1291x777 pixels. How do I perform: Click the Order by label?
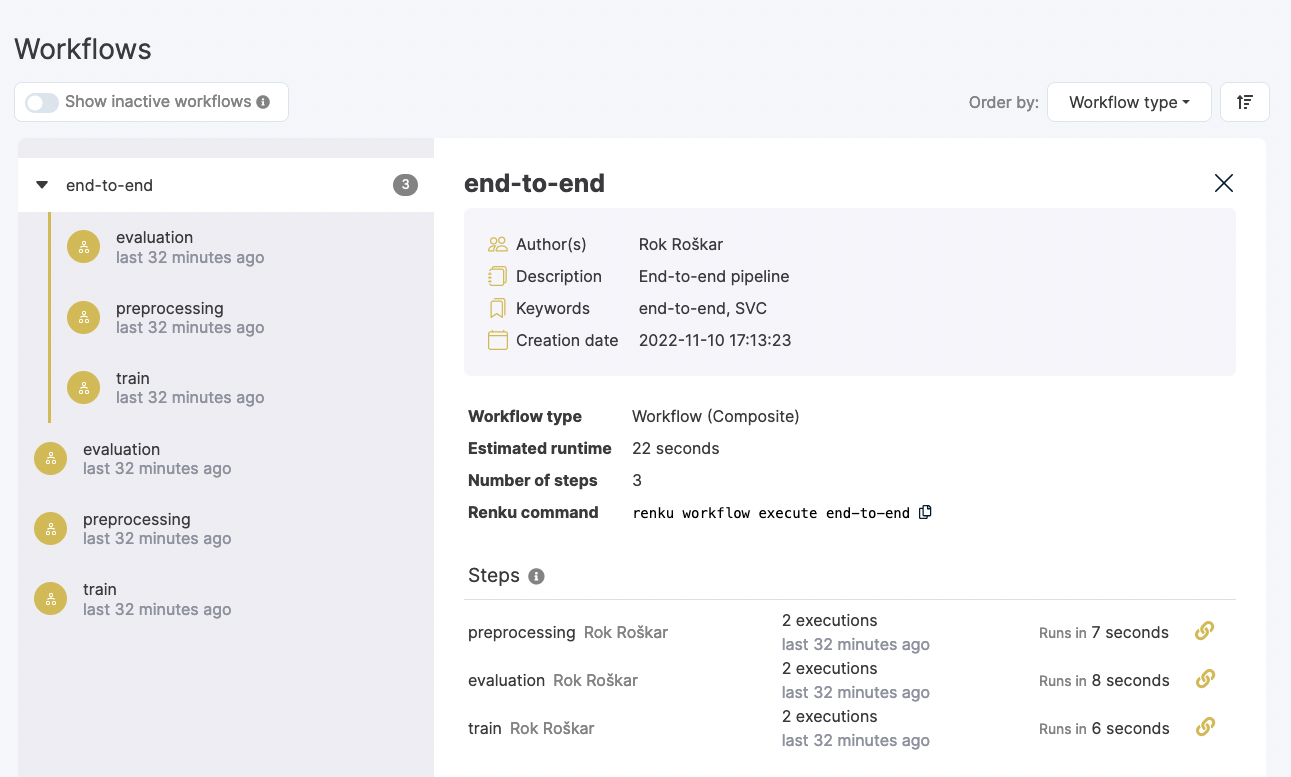pos(1004,102)
